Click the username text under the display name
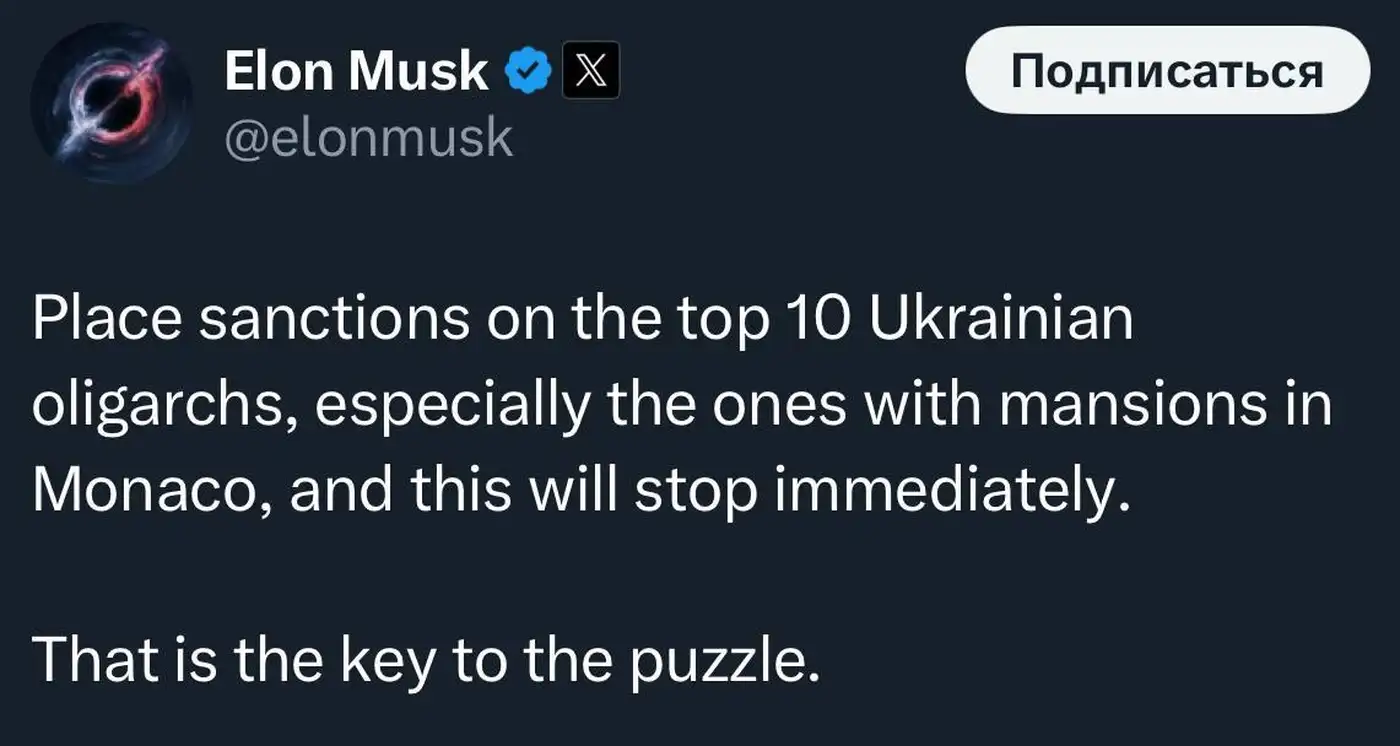 [x=370, y=137]
